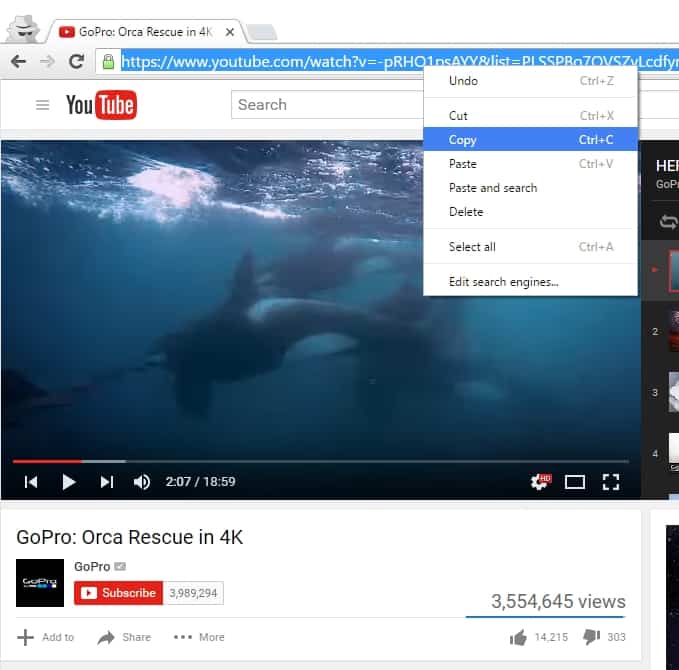Click the green padlock security icon
Screen dimensions: 679x670
(108, 61)
